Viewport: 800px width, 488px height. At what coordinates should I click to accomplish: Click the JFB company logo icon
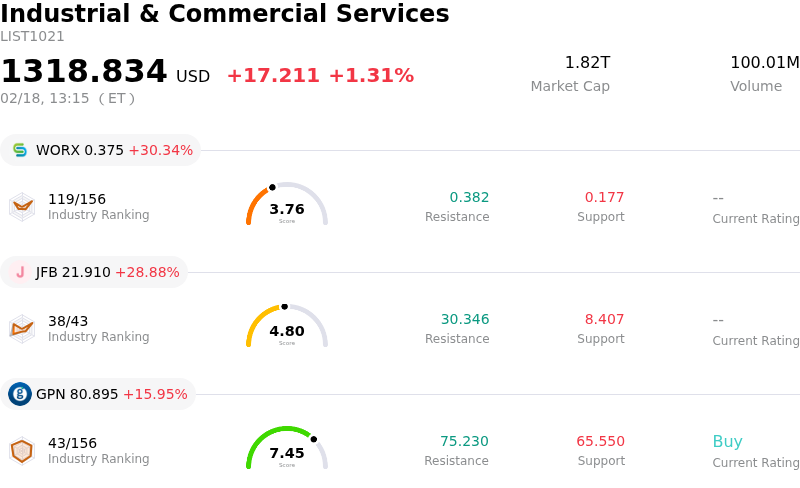pos(20,272)
